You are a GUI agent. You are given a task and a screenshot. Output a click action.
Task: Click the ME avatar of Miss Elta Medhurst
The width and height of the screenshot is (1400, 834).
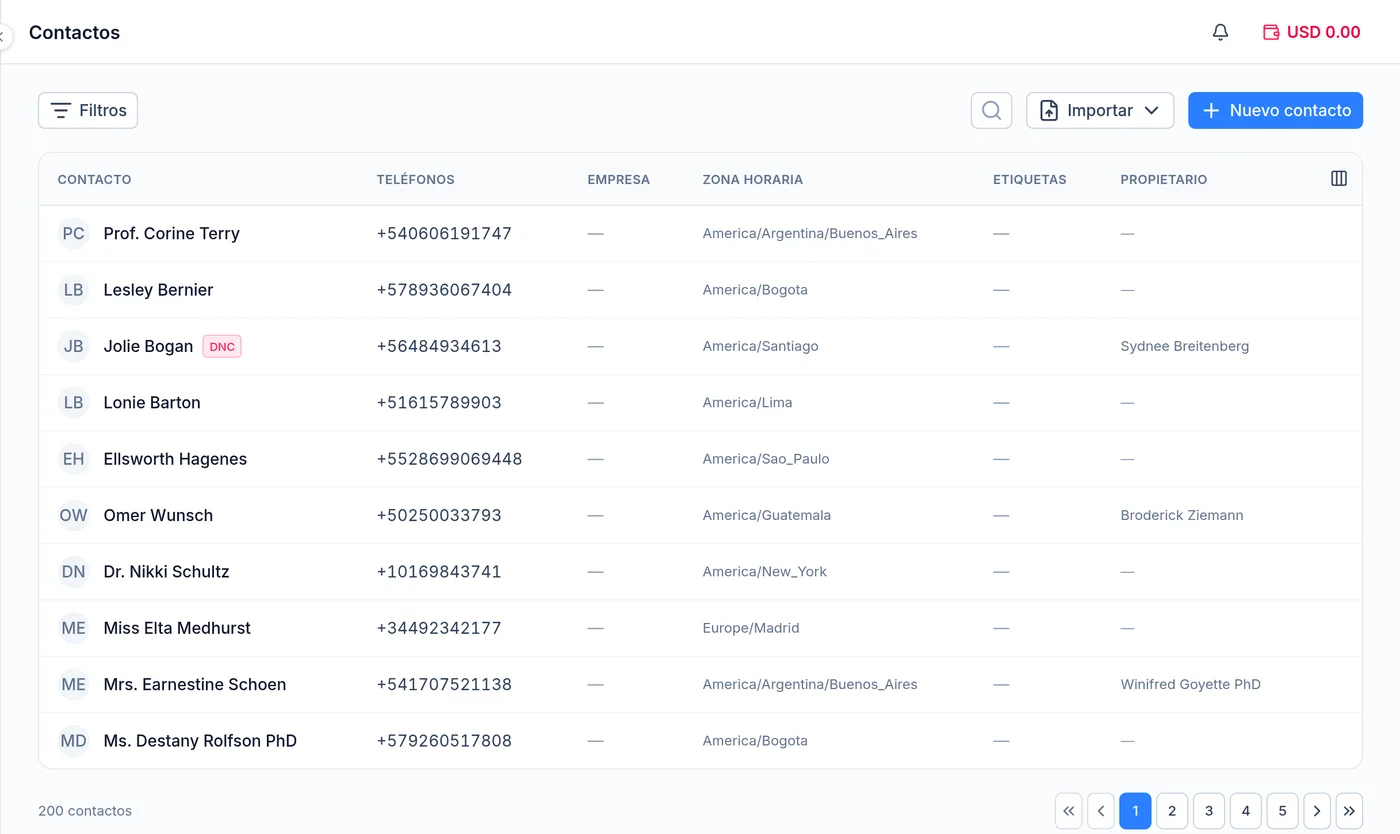click(74, 628)
